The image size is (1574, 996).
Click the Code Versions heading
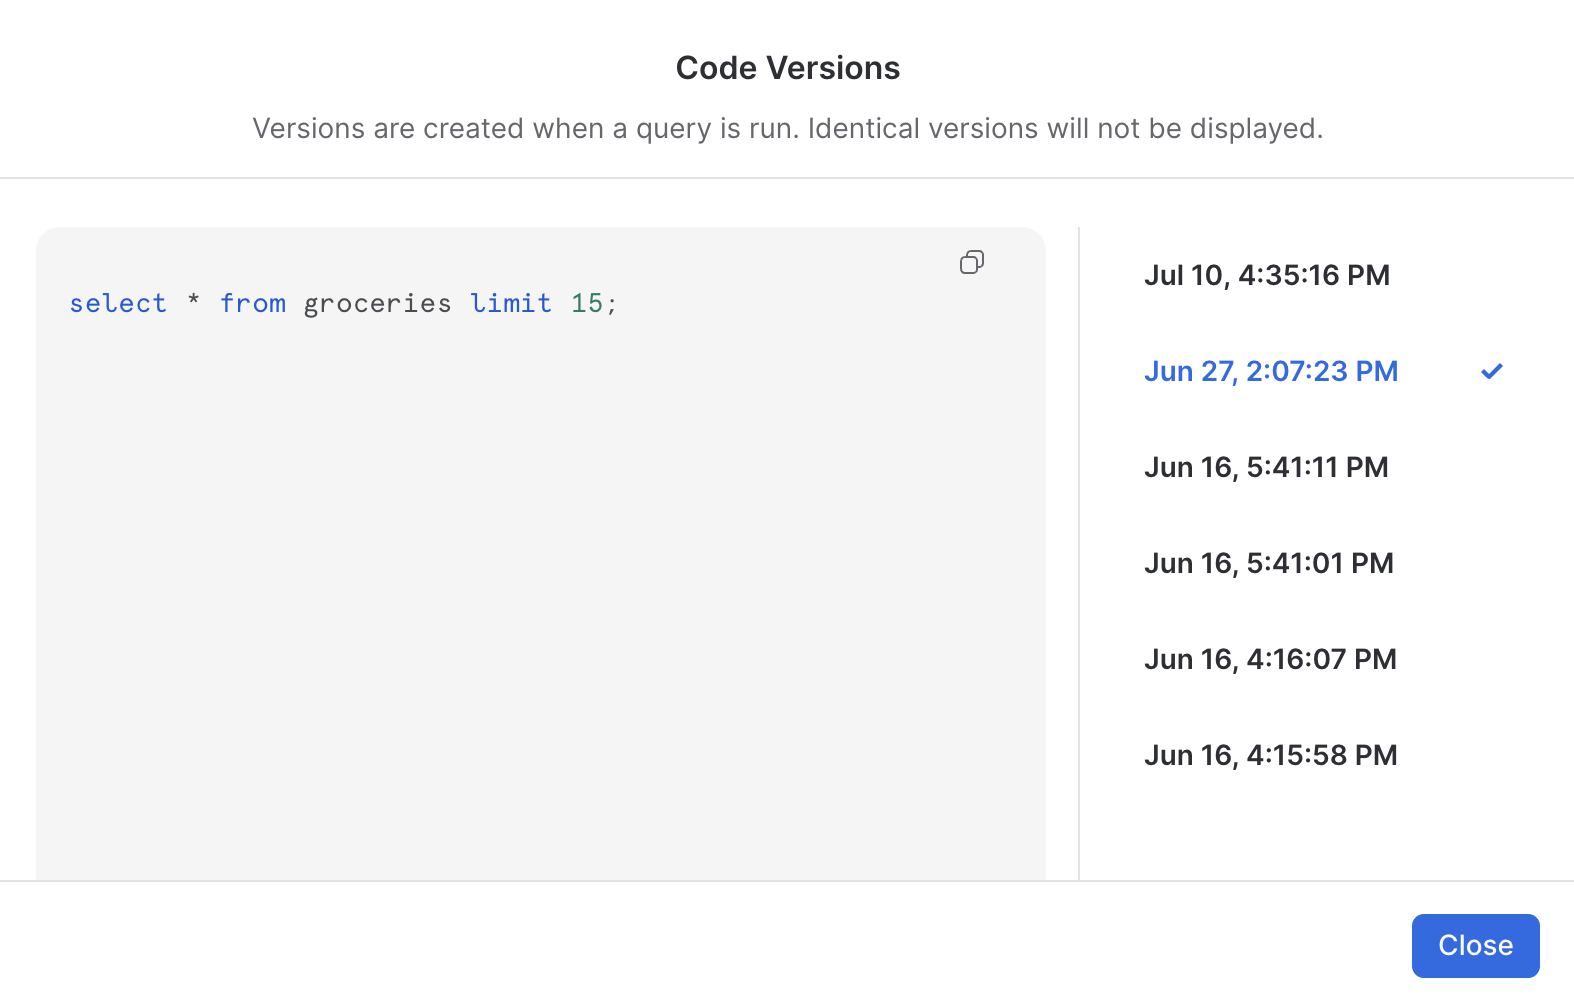788,68
